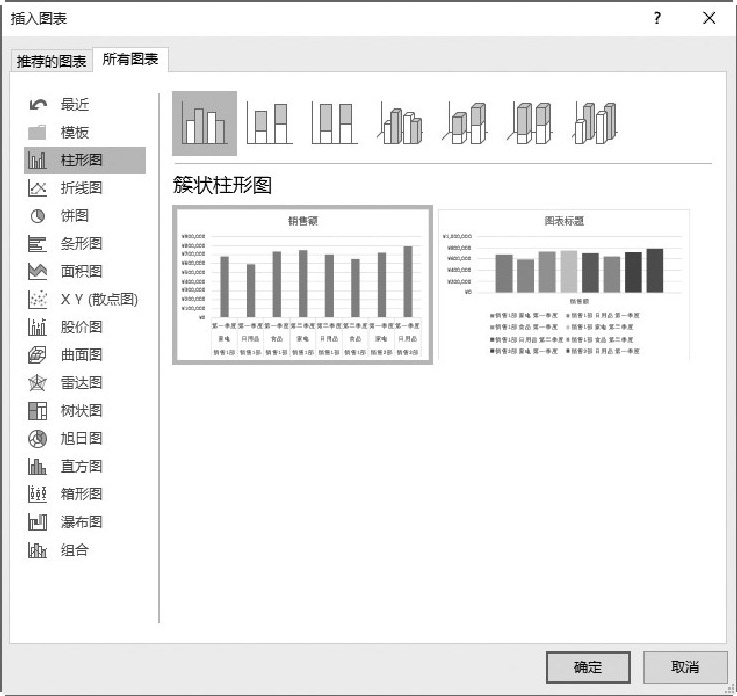This screenshot has width=737, height=696.
Task: Select the 树状图 list label
Action: pos(81,411)
